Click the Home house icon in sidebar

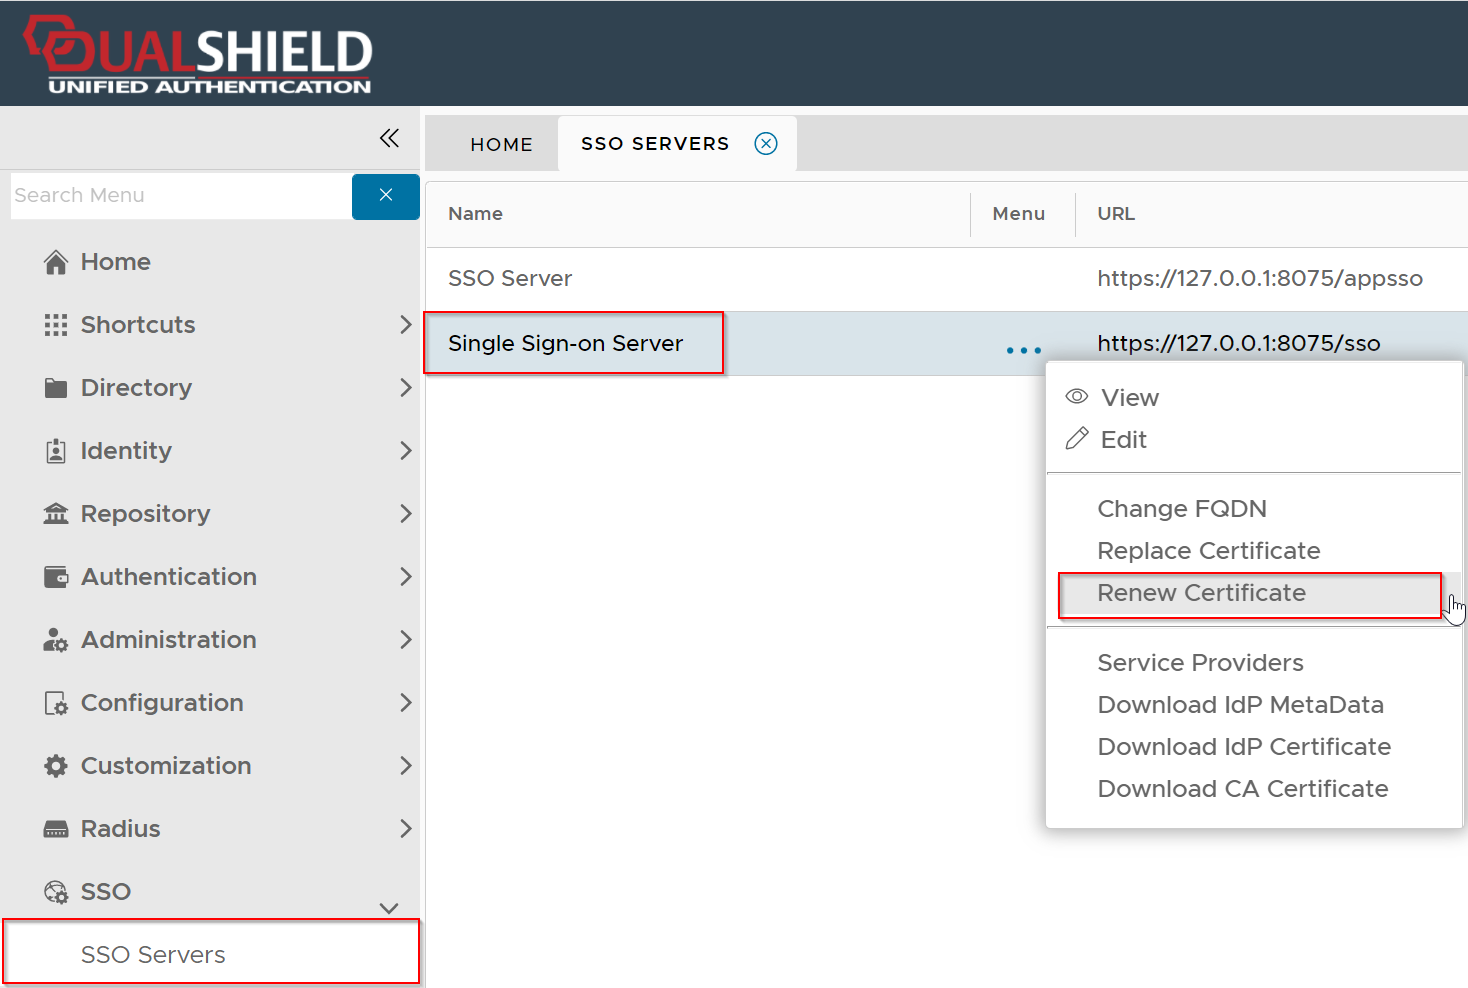click(56, 262)
